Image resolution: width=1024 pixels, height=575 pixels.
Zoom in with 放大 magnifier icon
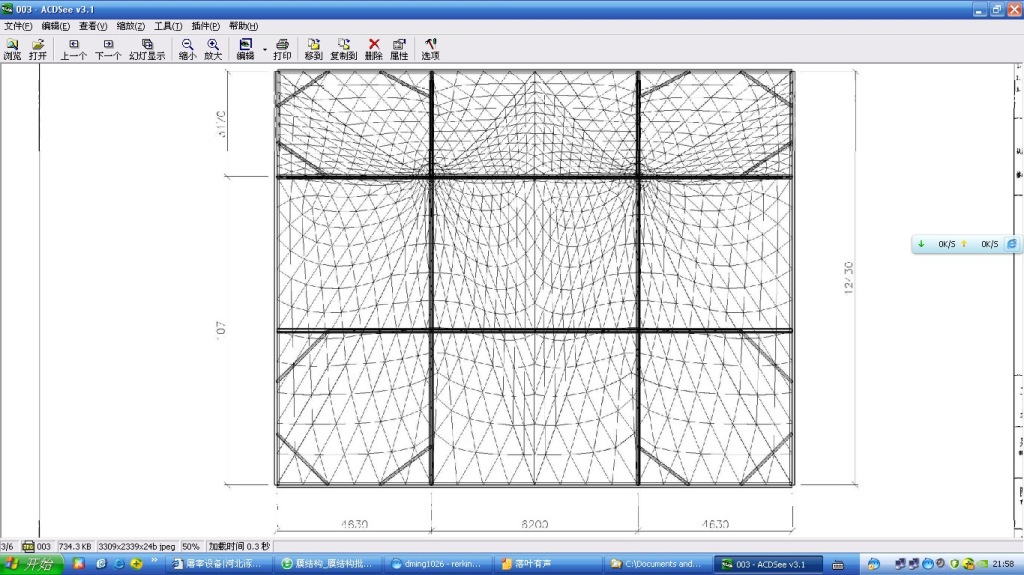(213, 49)
